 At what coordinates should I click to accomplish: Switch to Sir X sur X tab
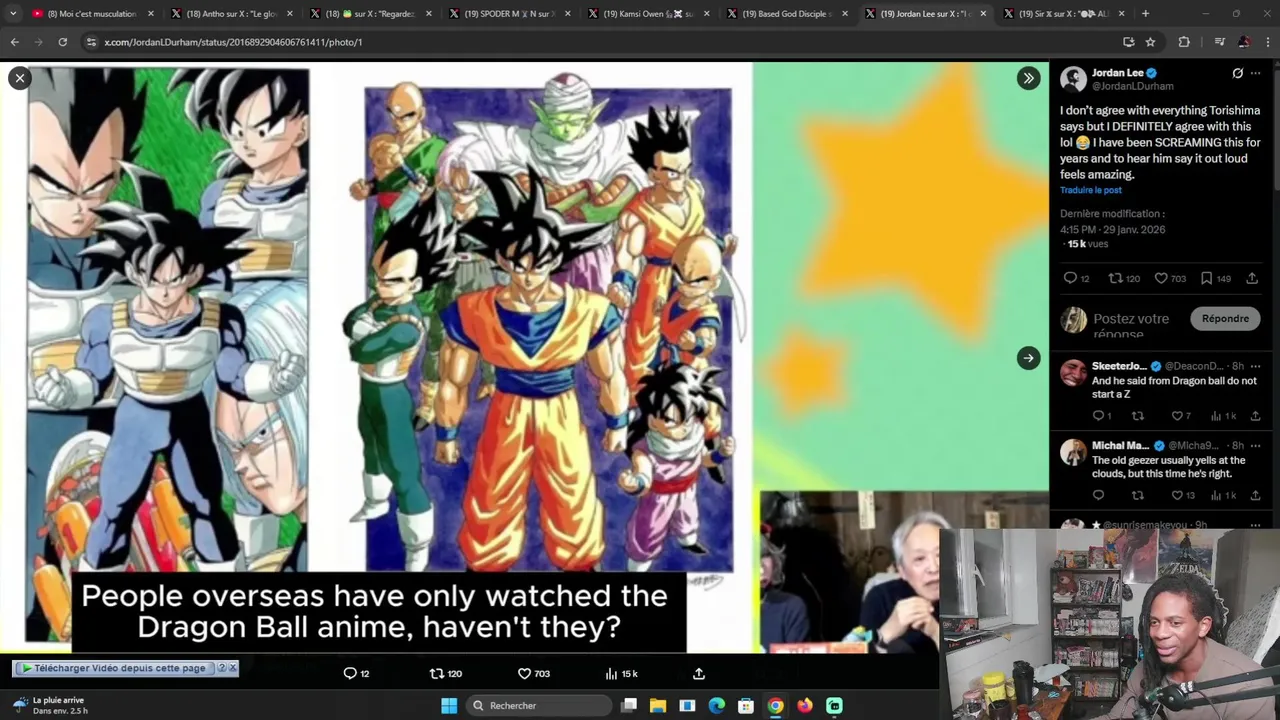(1065, 14)
